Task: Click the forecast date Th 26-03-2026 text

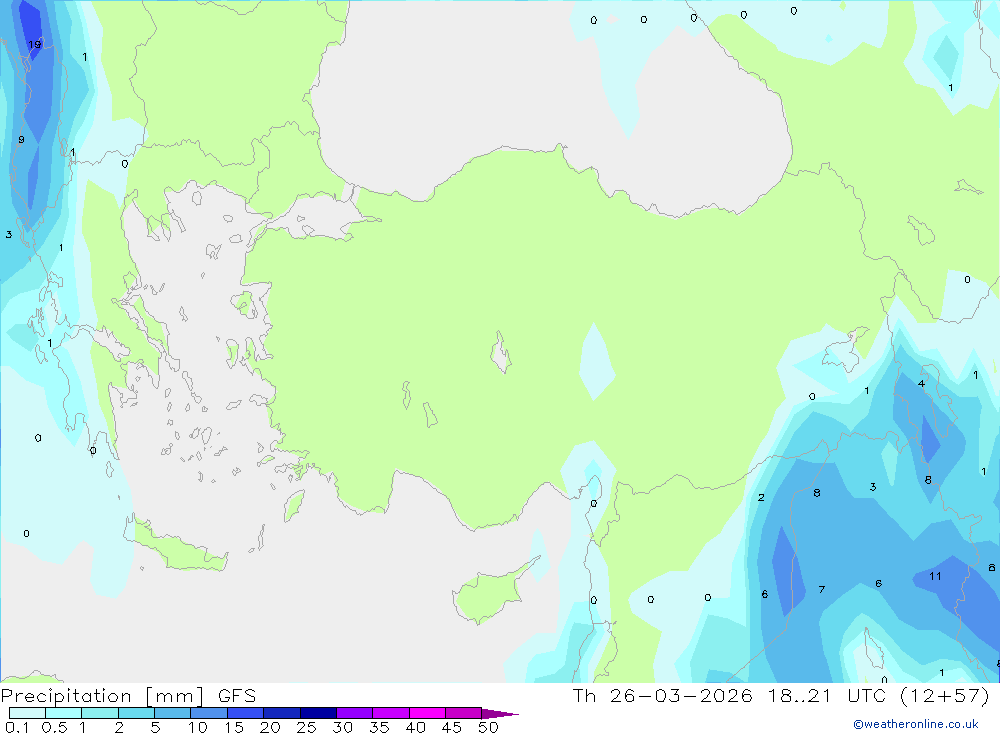Action: [x=662, y=695]
